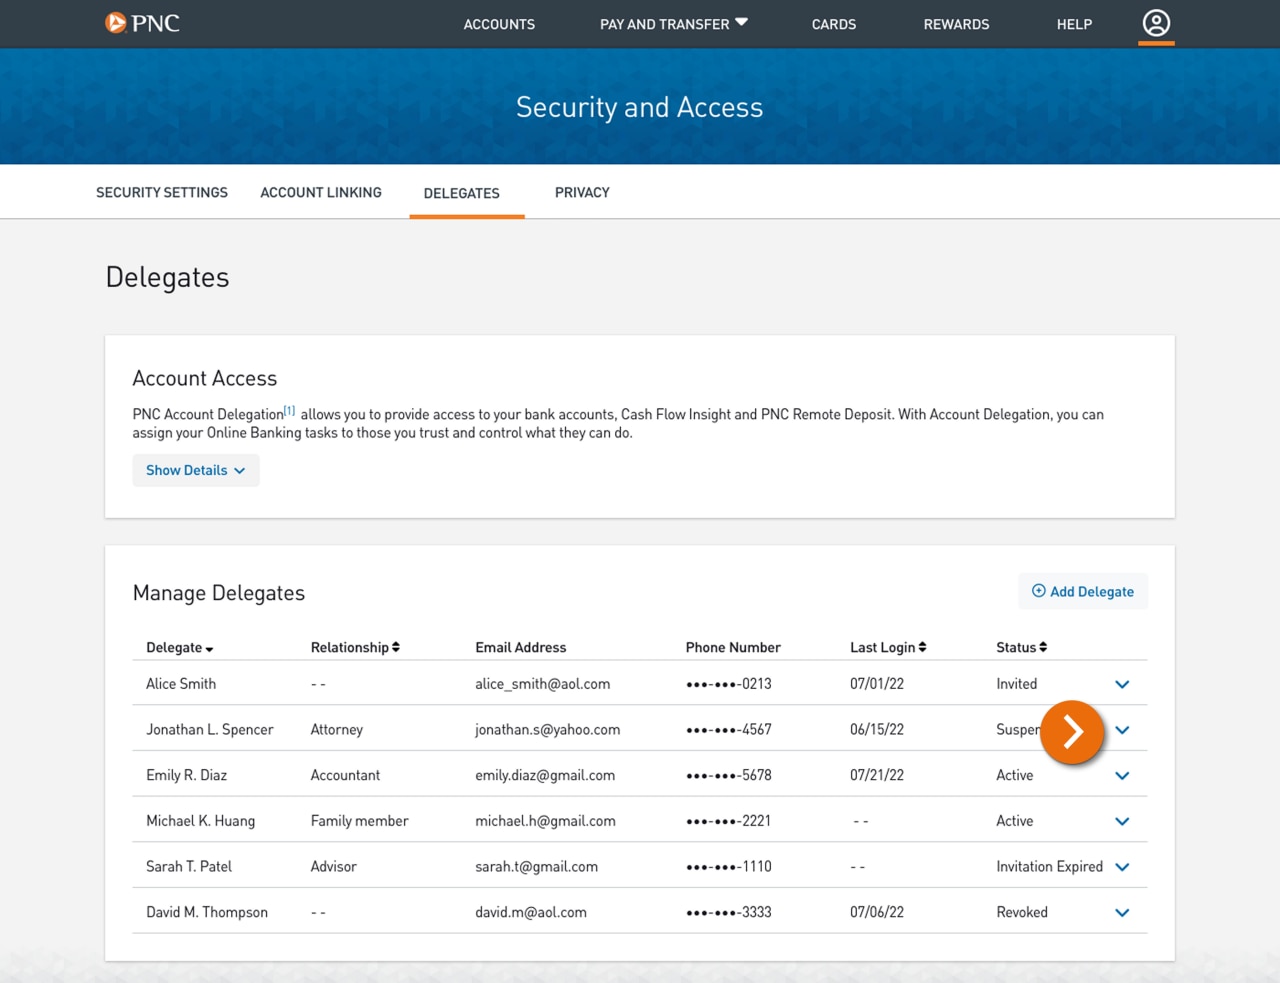The width and height of the screenshot is (1280, 983).
Task: Expand details for Alice Smith
Action: (1121, 684)
